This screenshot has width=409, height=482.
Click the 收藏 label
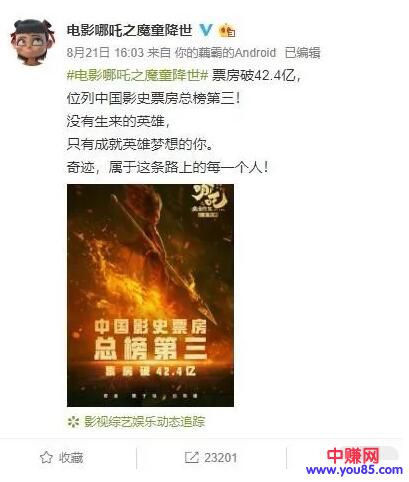click(x=71, y=458)
